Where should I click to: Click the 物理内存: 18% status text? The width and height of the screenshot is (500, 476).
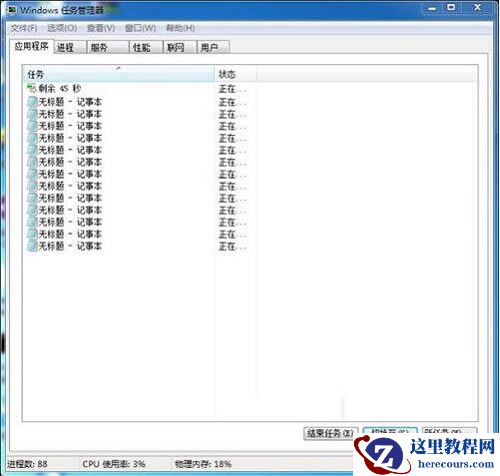203,464
